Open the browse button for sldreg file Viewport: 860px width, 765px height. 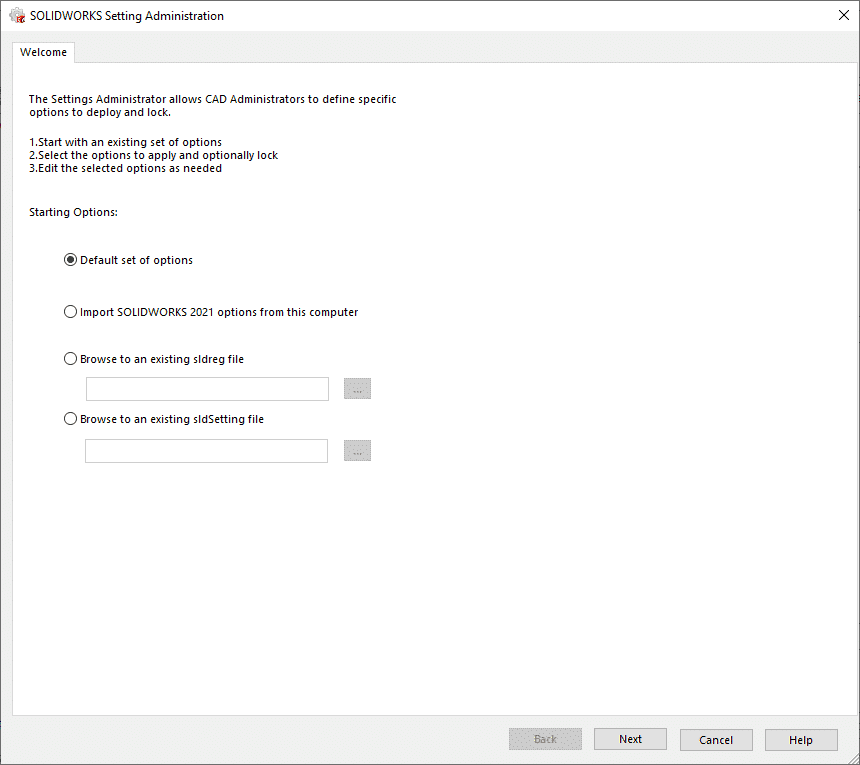[358, 389]
